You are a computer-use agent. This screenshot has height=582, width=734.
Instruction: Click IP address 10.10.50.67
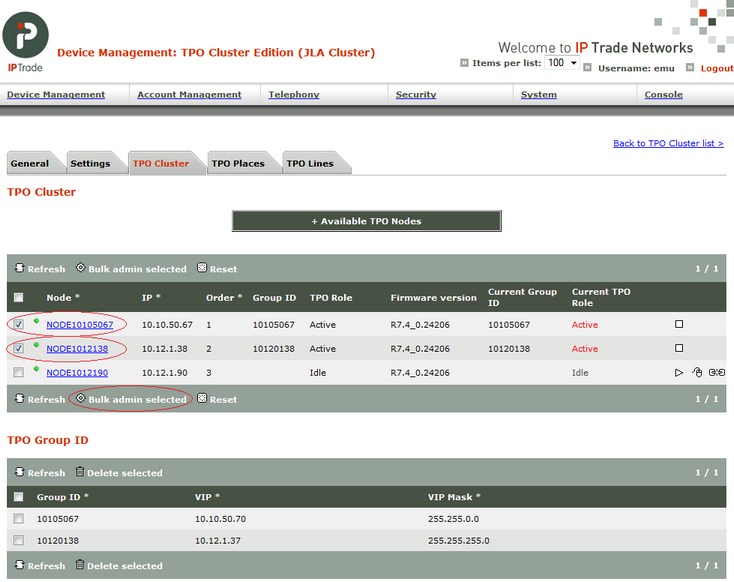167,324
